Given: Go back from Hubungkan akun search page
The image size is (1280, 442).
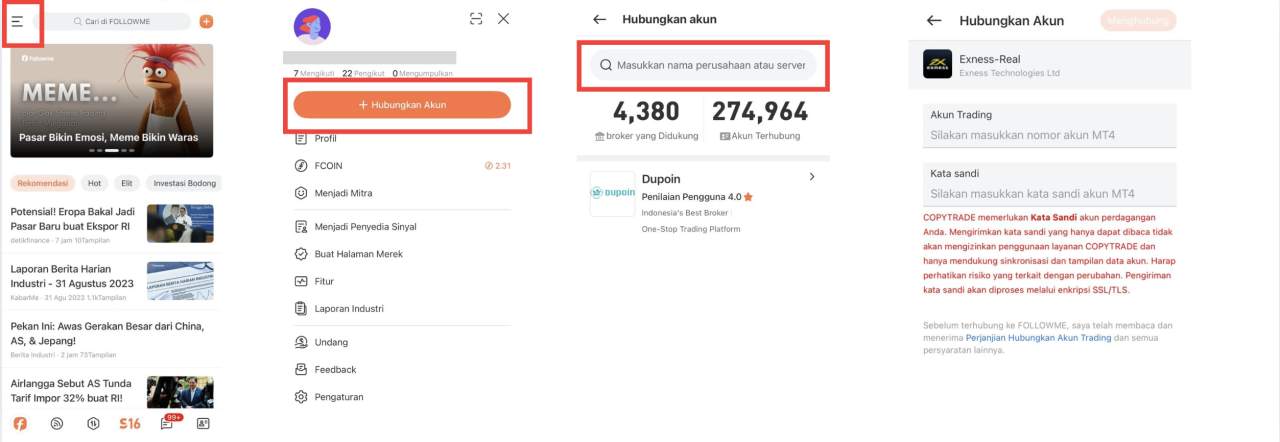Looking at the screenshot, I should coord(599,19).
